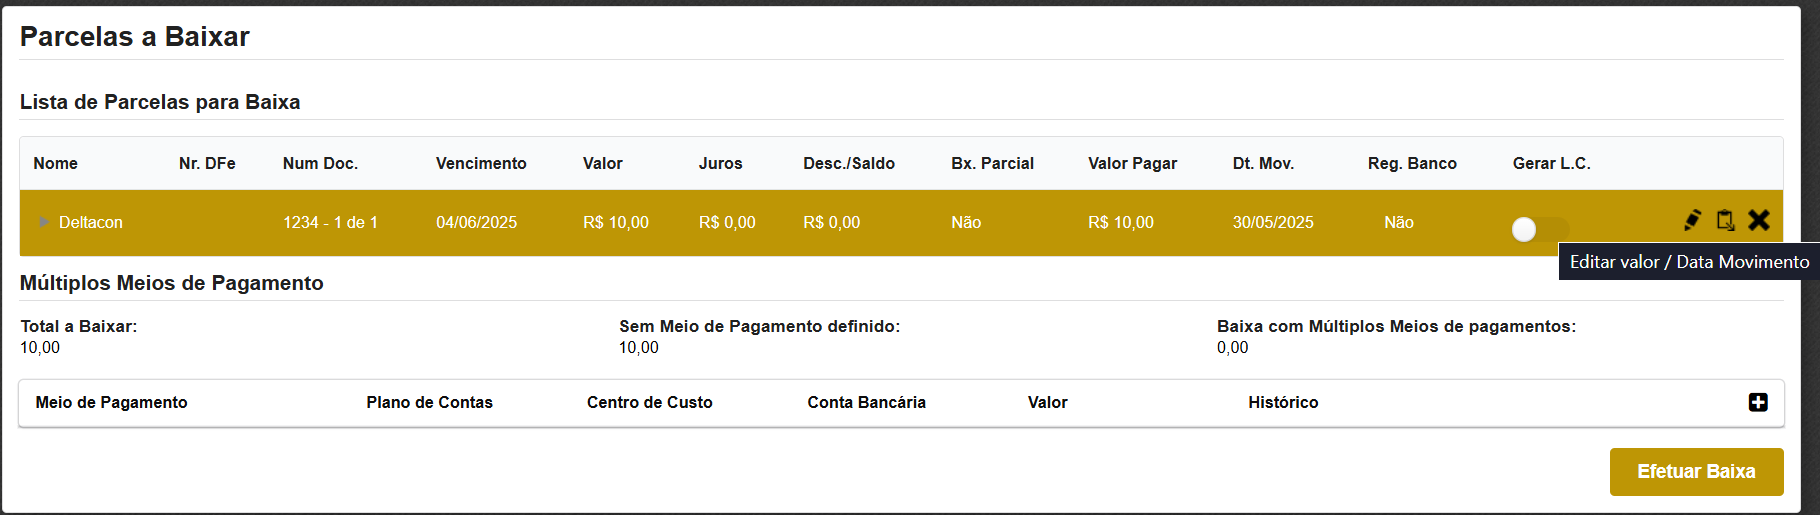Click the Valor Pagar column header
This screenshot has height=515, width=1820.
pos(1132,163)
